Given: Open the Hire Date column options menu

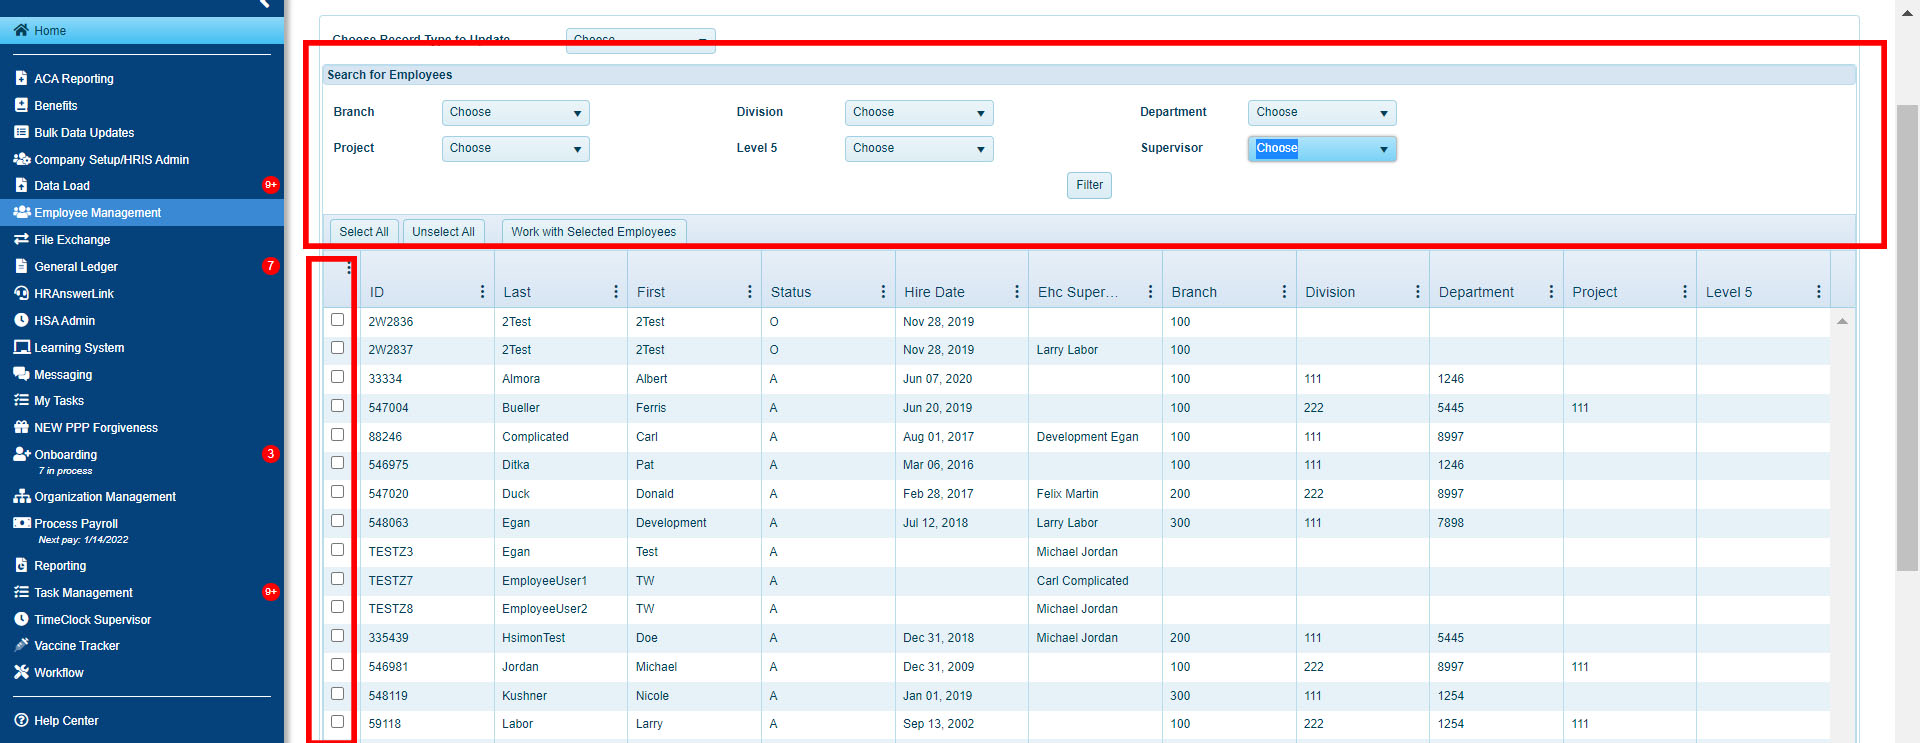Looking at the screenshot, I should click(x=1016, y=292).
